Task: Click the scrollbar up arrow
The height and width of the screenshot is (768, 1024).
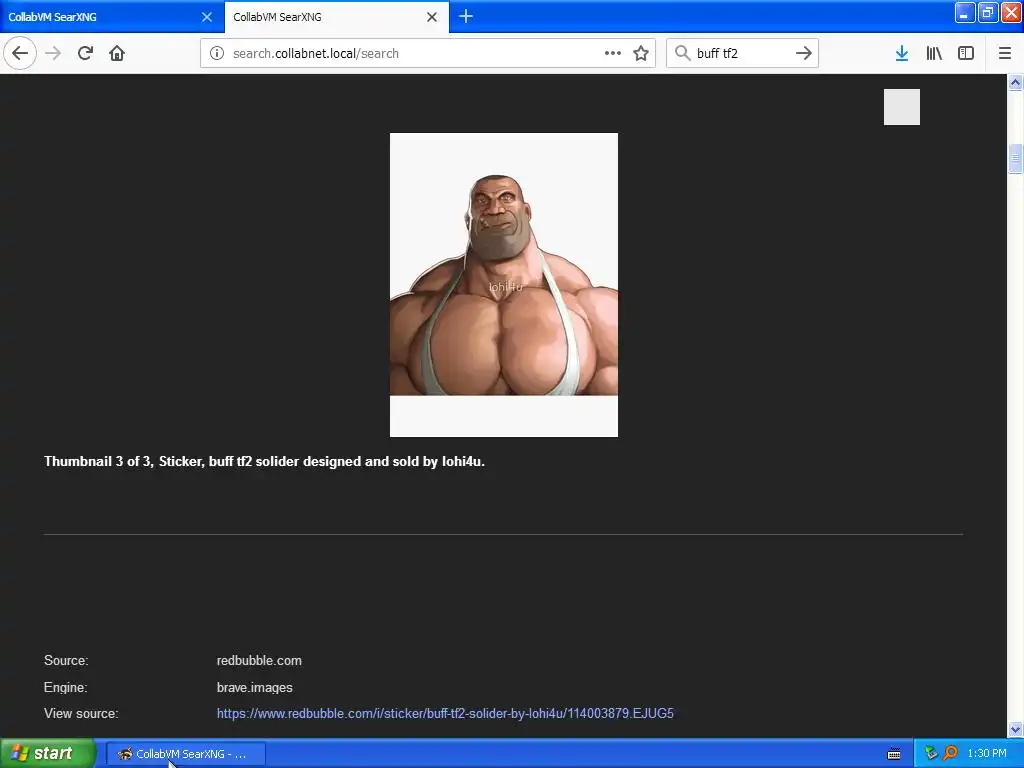Action: pyautogui.click(x=1016, y=82)
